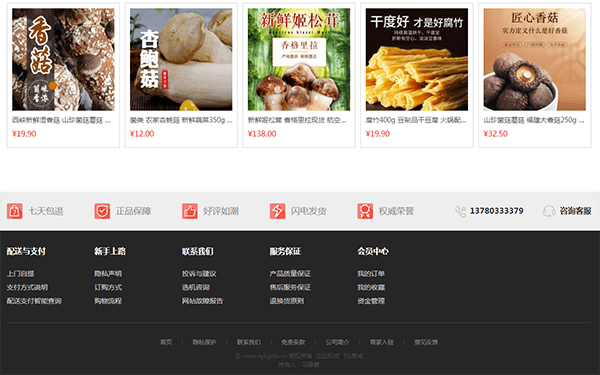Viewport: 600px width, 375px height.
Task: Open 免责条款 in bottom navigation
Action: pos(293,342)
